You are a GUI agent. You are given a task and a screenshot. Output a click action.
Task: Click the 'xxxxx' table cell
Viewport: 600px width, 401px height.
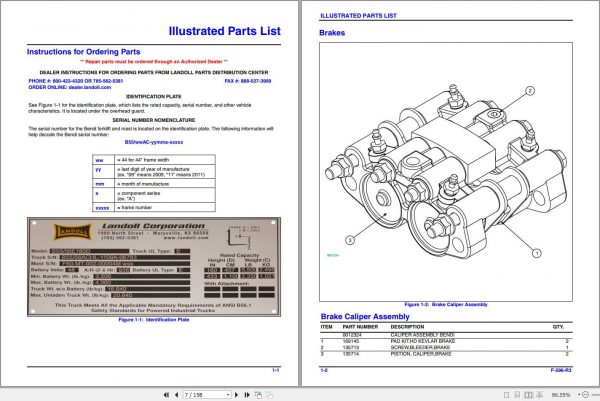point(103,207)
